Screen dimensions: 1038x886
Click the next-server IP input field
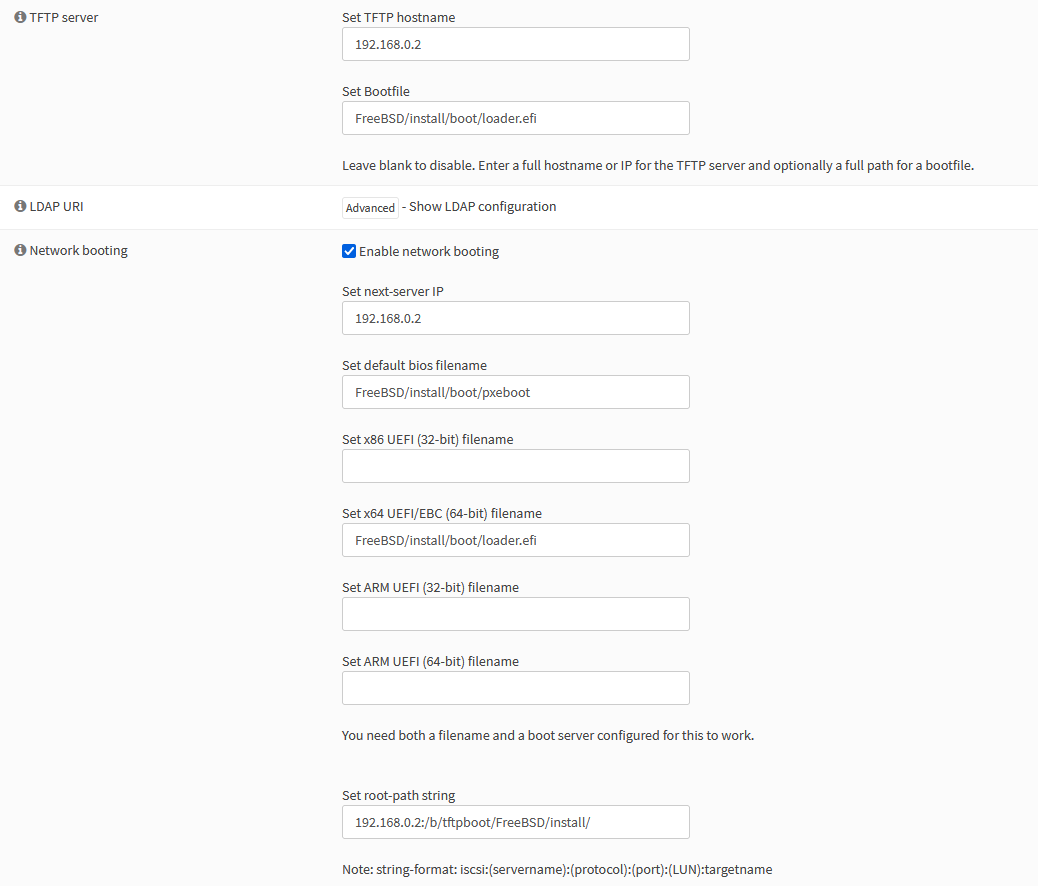click(x=515, y=318)
